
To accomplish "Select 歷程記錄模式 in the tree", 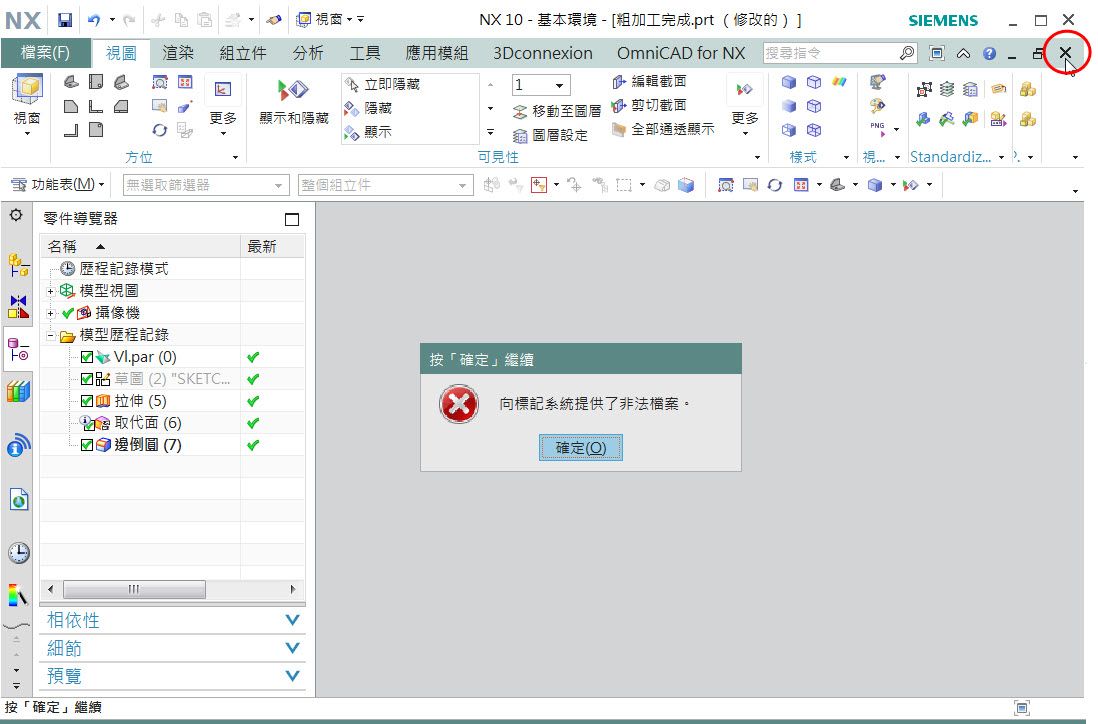I will click(124, 269).
